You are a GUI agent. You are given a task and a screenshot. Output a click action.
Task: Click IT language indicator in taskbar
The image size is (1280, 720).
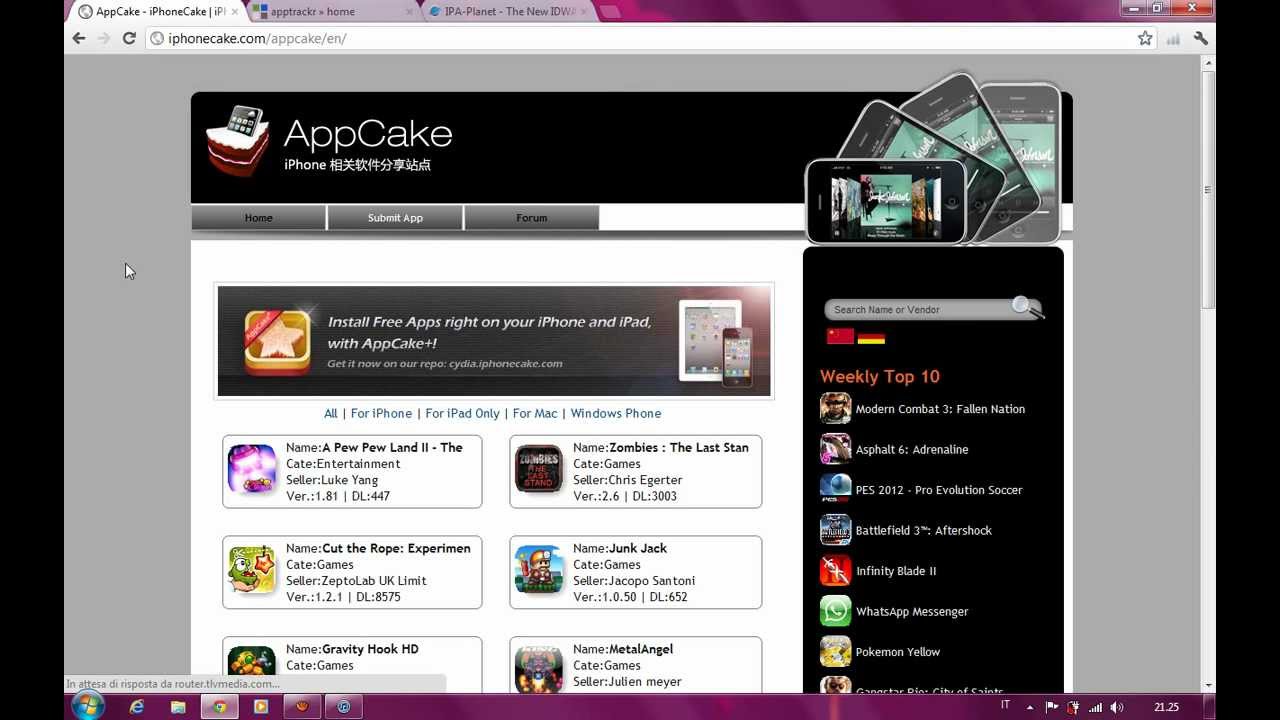pyautogui.click(x=1005, y=705)
